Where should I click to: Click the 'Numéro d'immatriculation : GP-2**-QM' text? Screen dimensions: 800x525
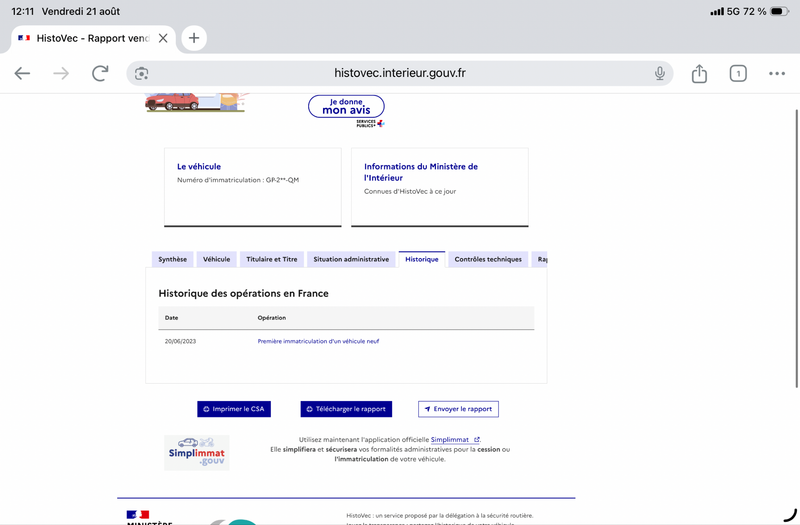point(238,180)
